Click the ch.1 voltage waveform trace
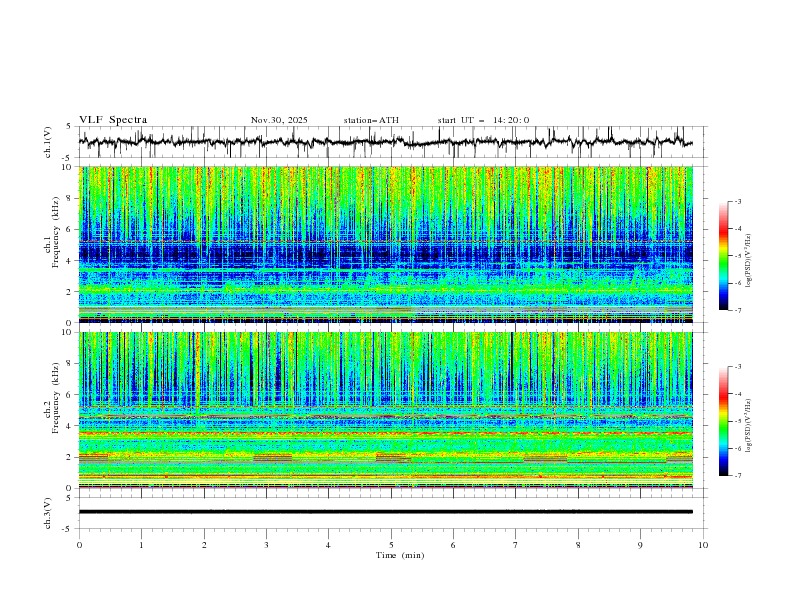This screenshot has width=792, height=612. tap(385, 142)
